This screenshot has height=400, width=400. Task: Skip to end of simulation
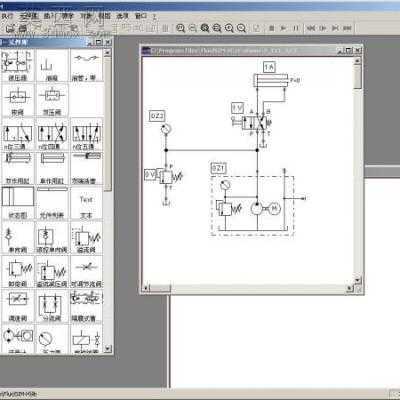[x=347, y=28]
